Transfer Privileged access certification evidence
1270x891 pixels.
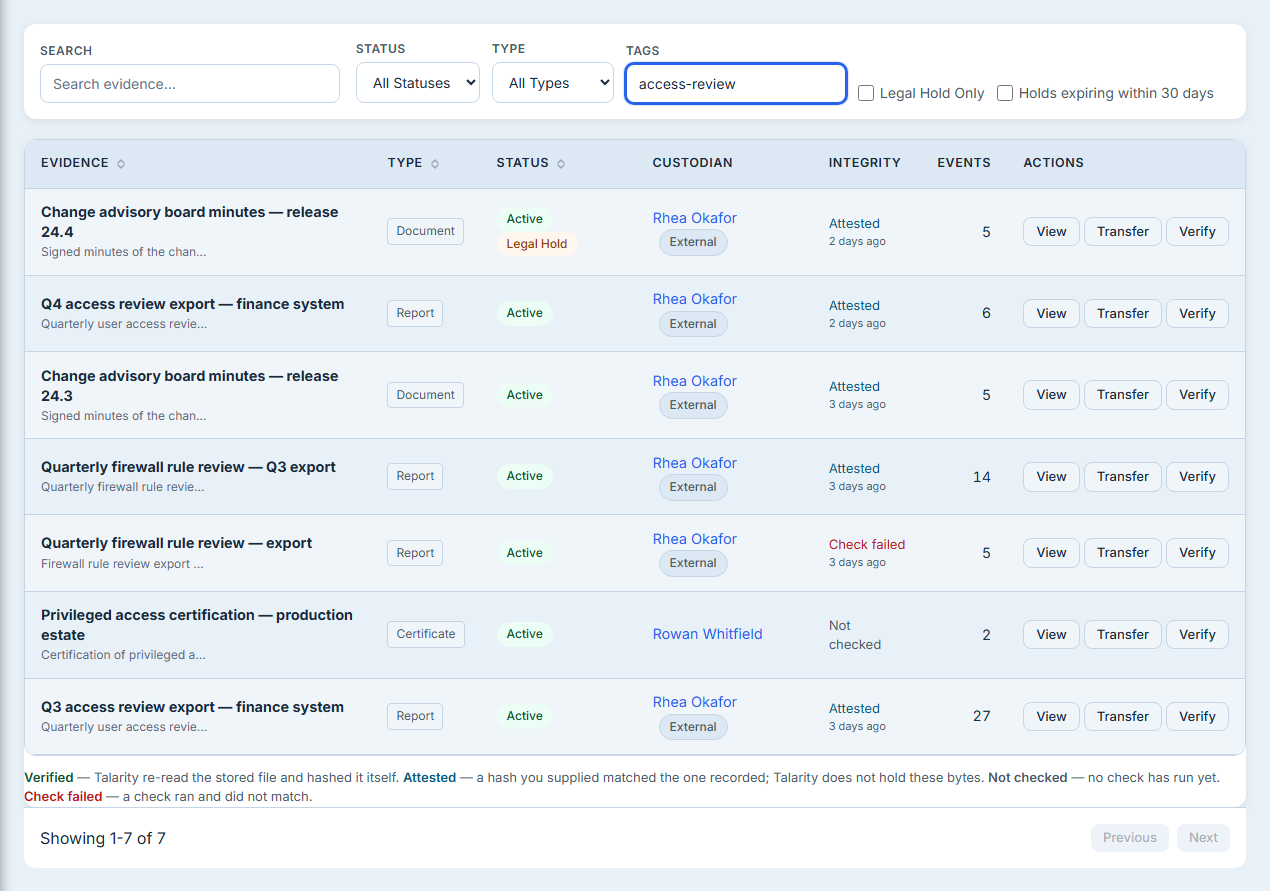[1123, 634]
